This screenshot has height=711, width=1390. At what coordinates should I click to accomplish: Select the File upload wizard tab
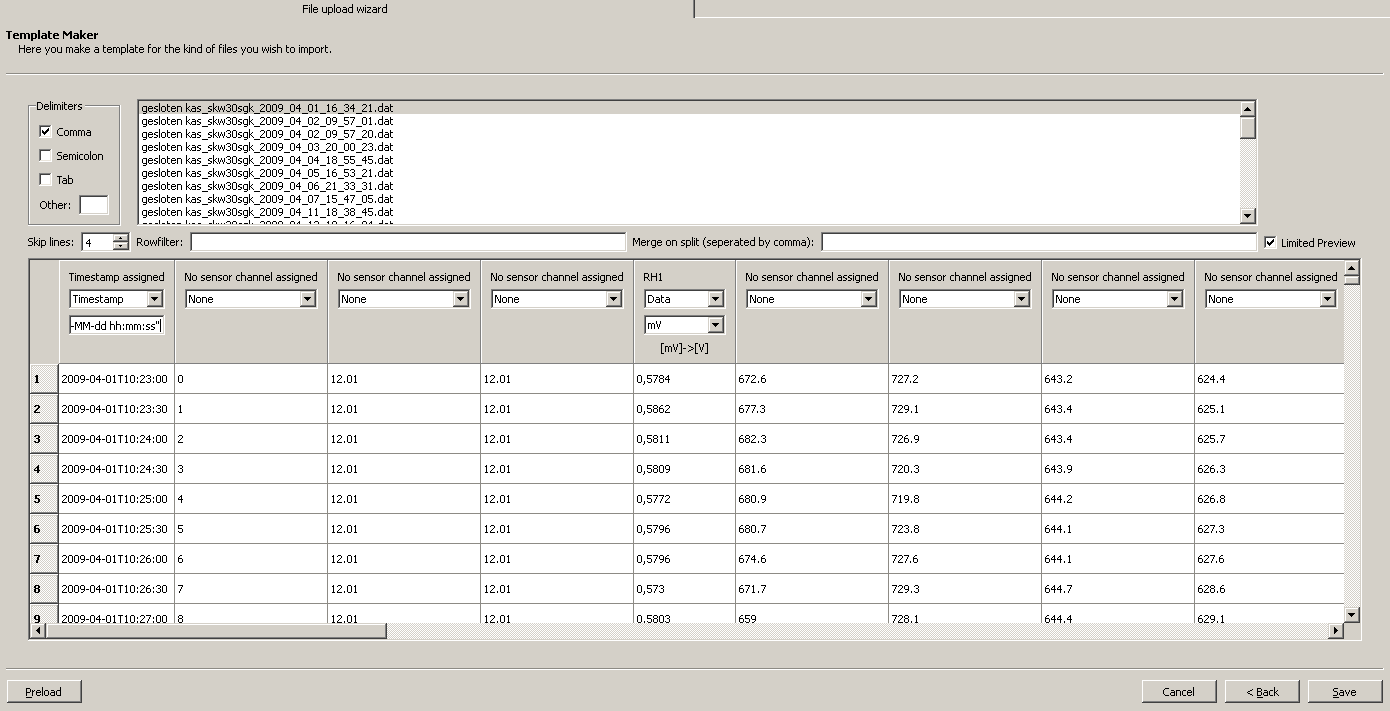coord(345,9)
